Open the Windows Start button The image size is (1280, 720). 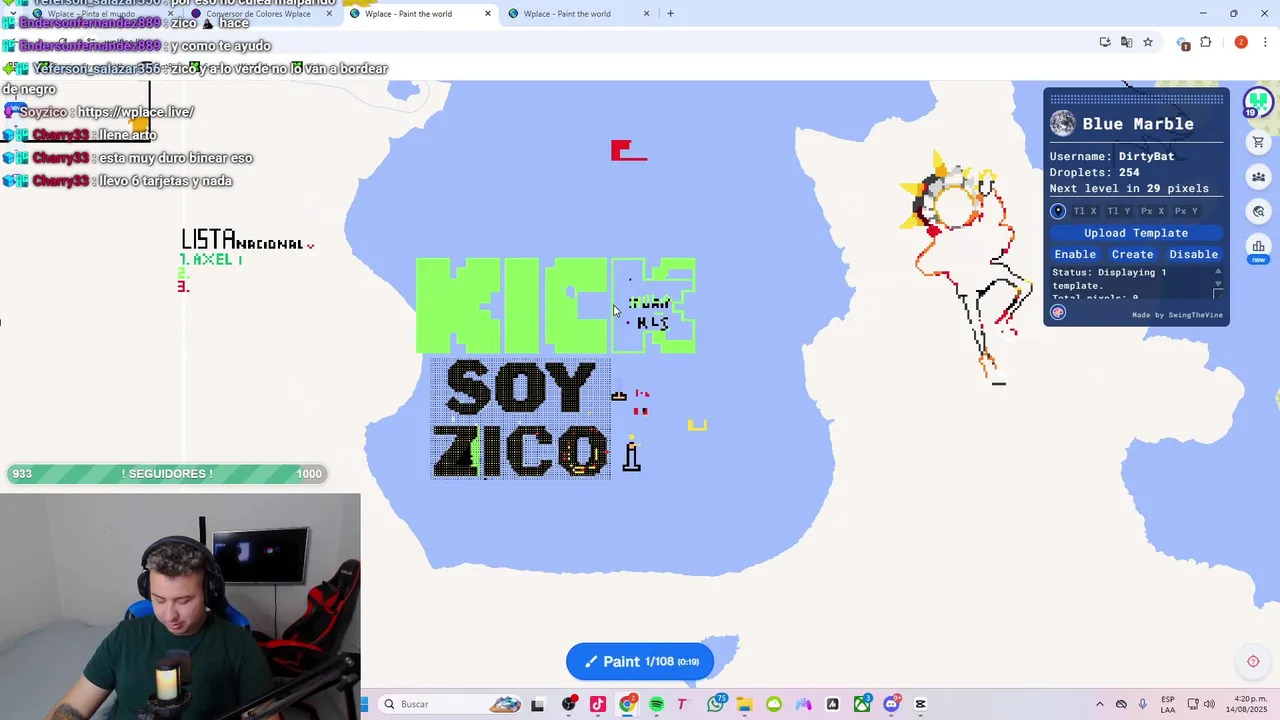click(x=364, y=704)
